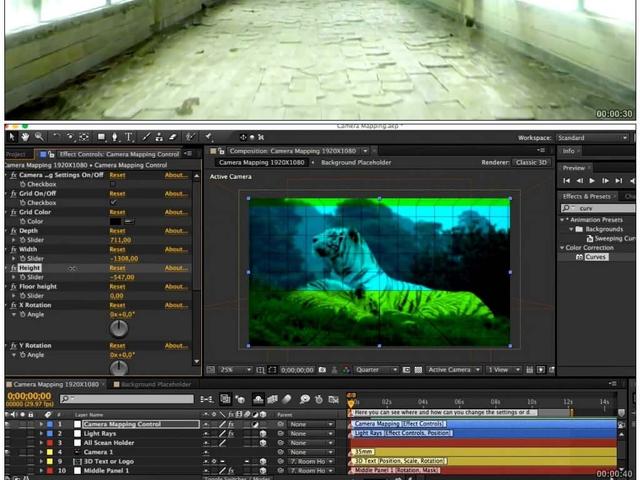Expand the Depth Slider property
The height and width of the screenshot is (480, 640).
point(14,240)
